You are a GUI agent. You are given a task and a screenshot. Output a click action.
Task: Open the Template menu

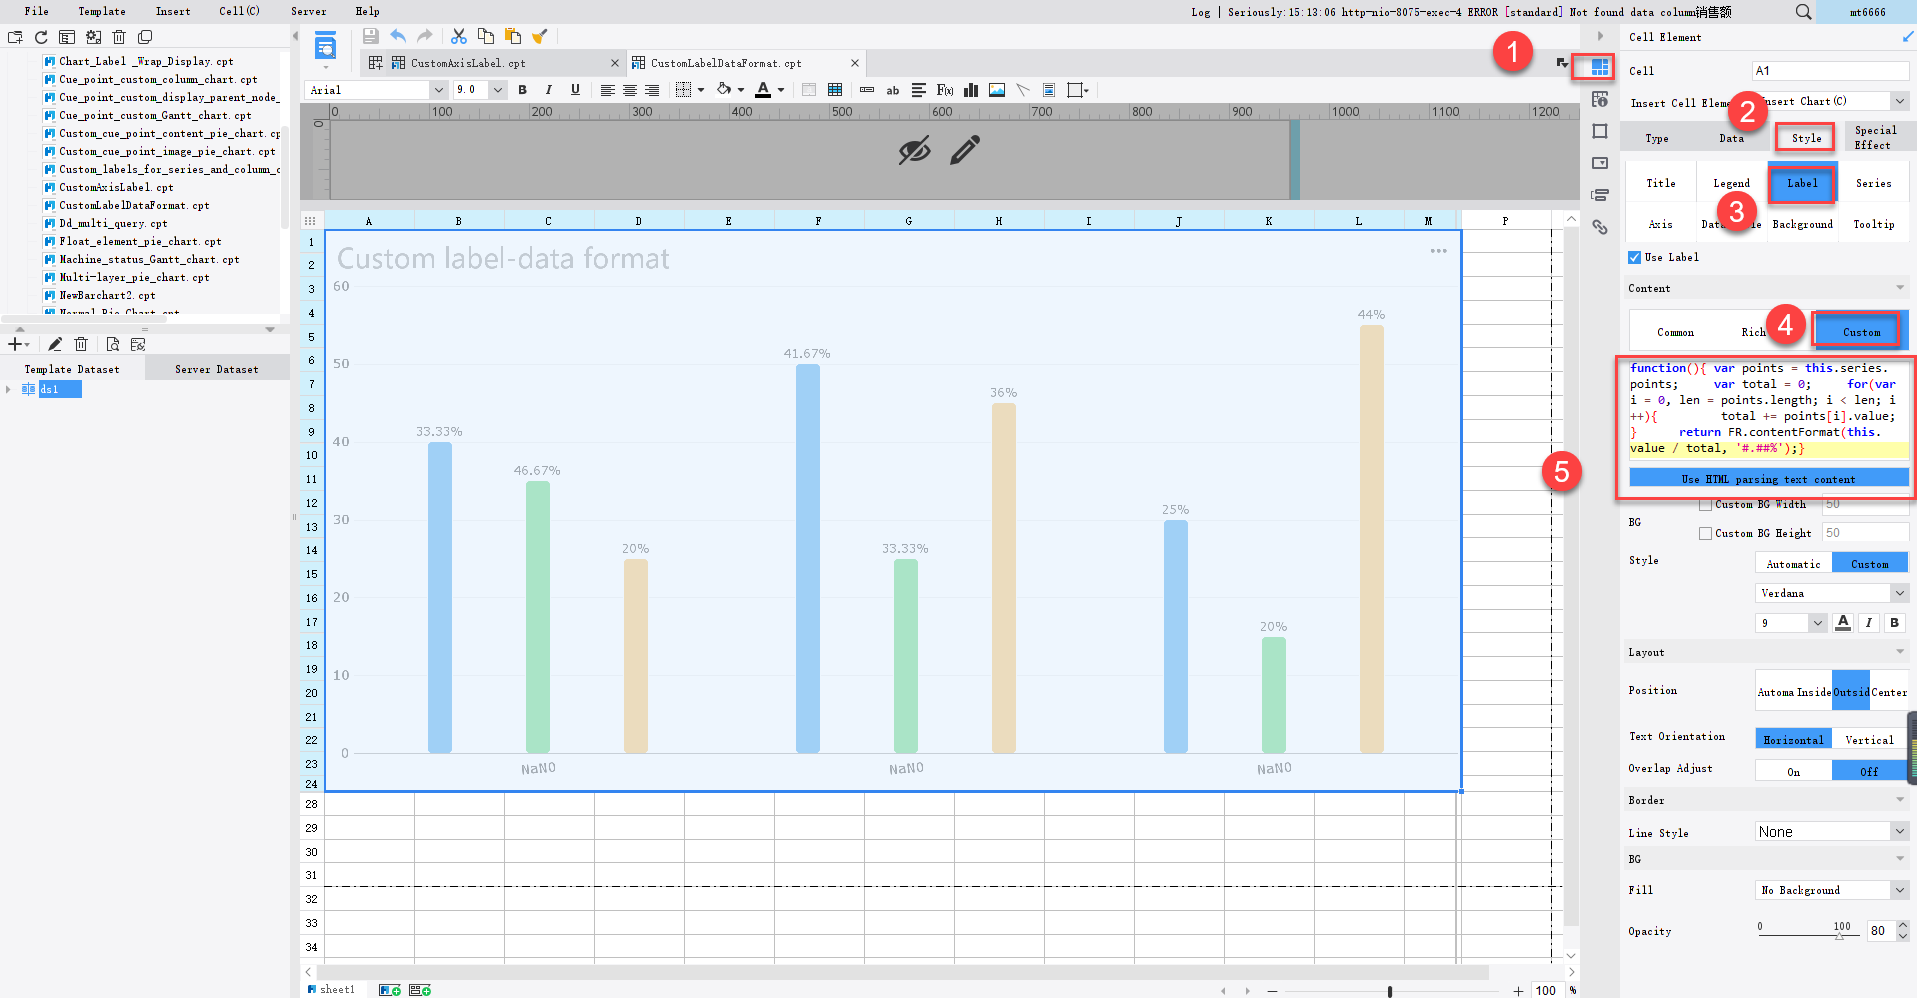click(x=101, y=11)
